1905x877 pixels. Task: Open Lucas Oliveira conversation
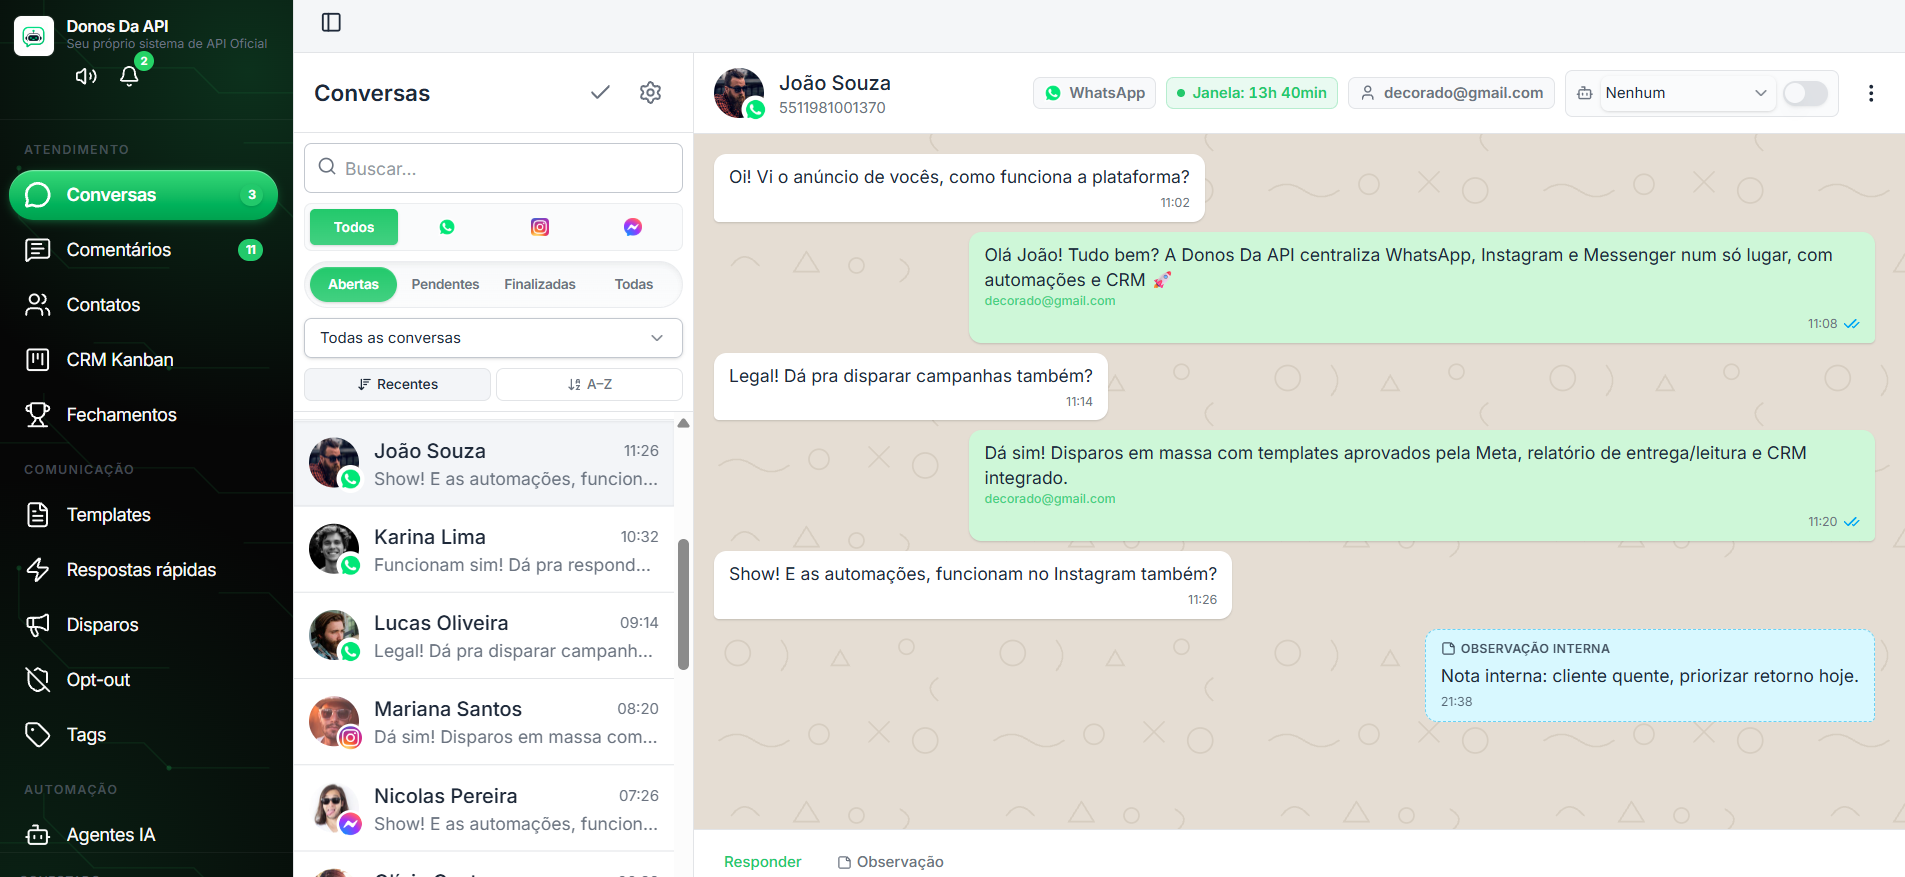point(484,636)
